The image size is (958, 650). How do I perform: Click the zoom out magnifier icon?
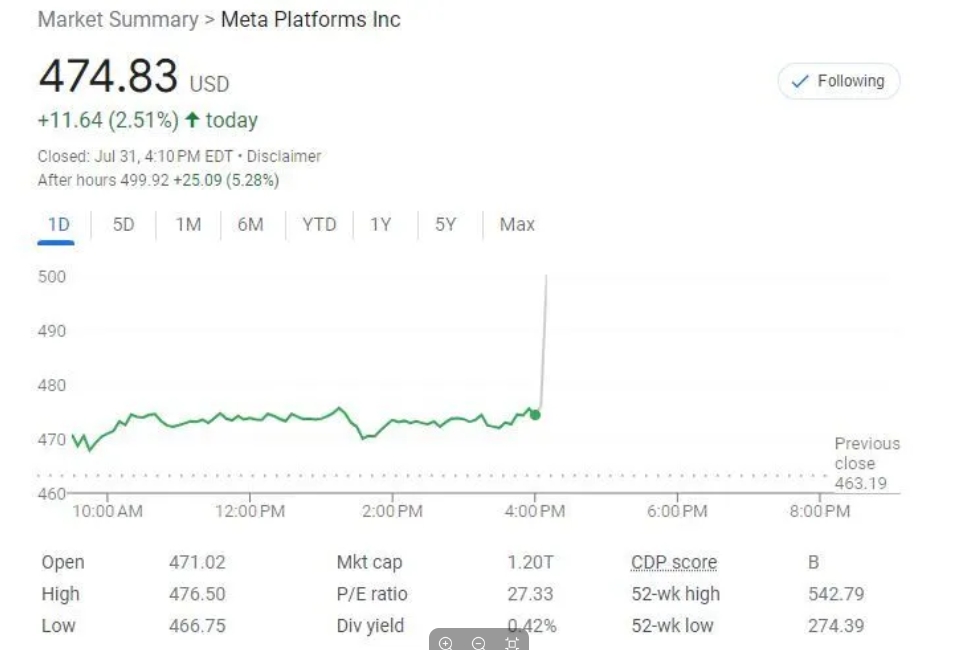point(478,643)
